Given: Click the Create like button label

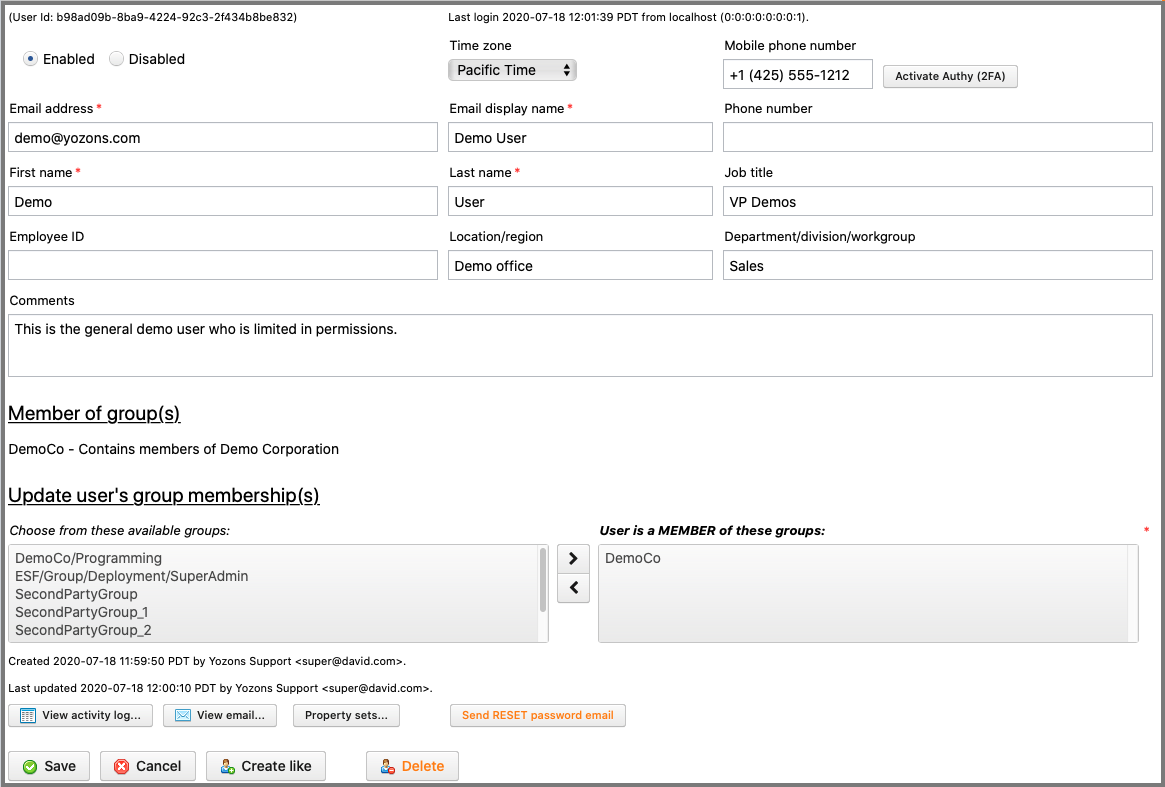Looking at the screenshot, I should pyautogui.click(x=276, y=766).
